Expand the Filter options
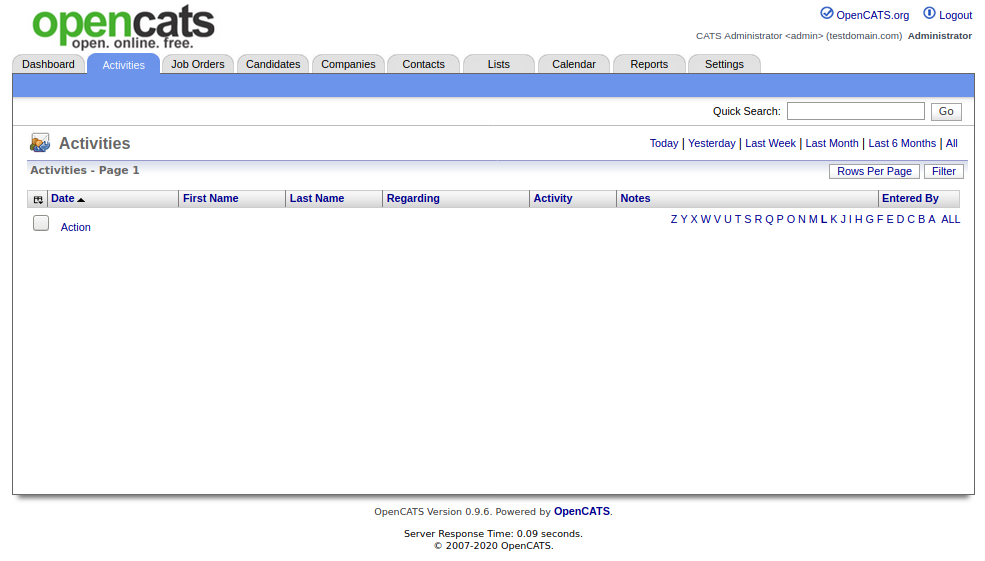Viewport: 985px width, 561px height. pyautogui.click(x=943, y=171)
